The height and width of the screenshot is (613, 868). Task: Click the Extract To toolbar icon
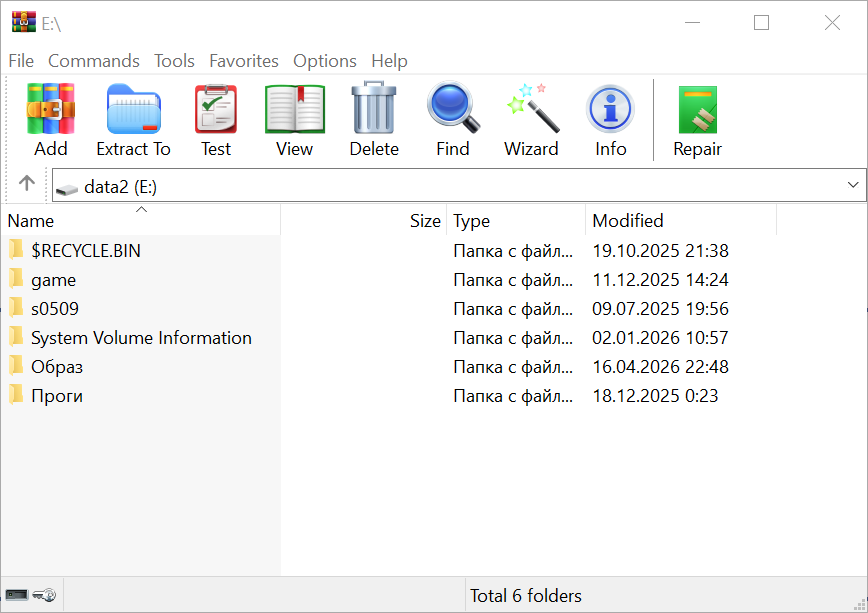(133, 109)
